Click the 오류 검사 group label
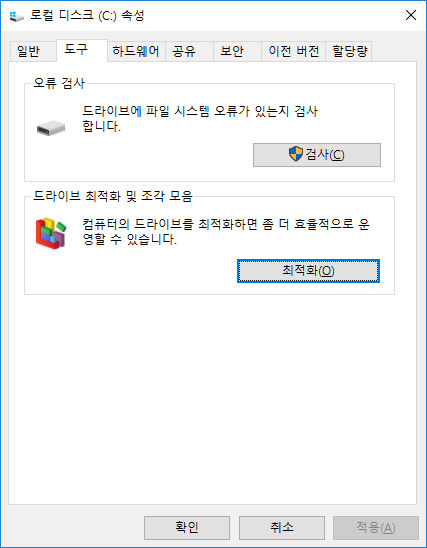 59,84
